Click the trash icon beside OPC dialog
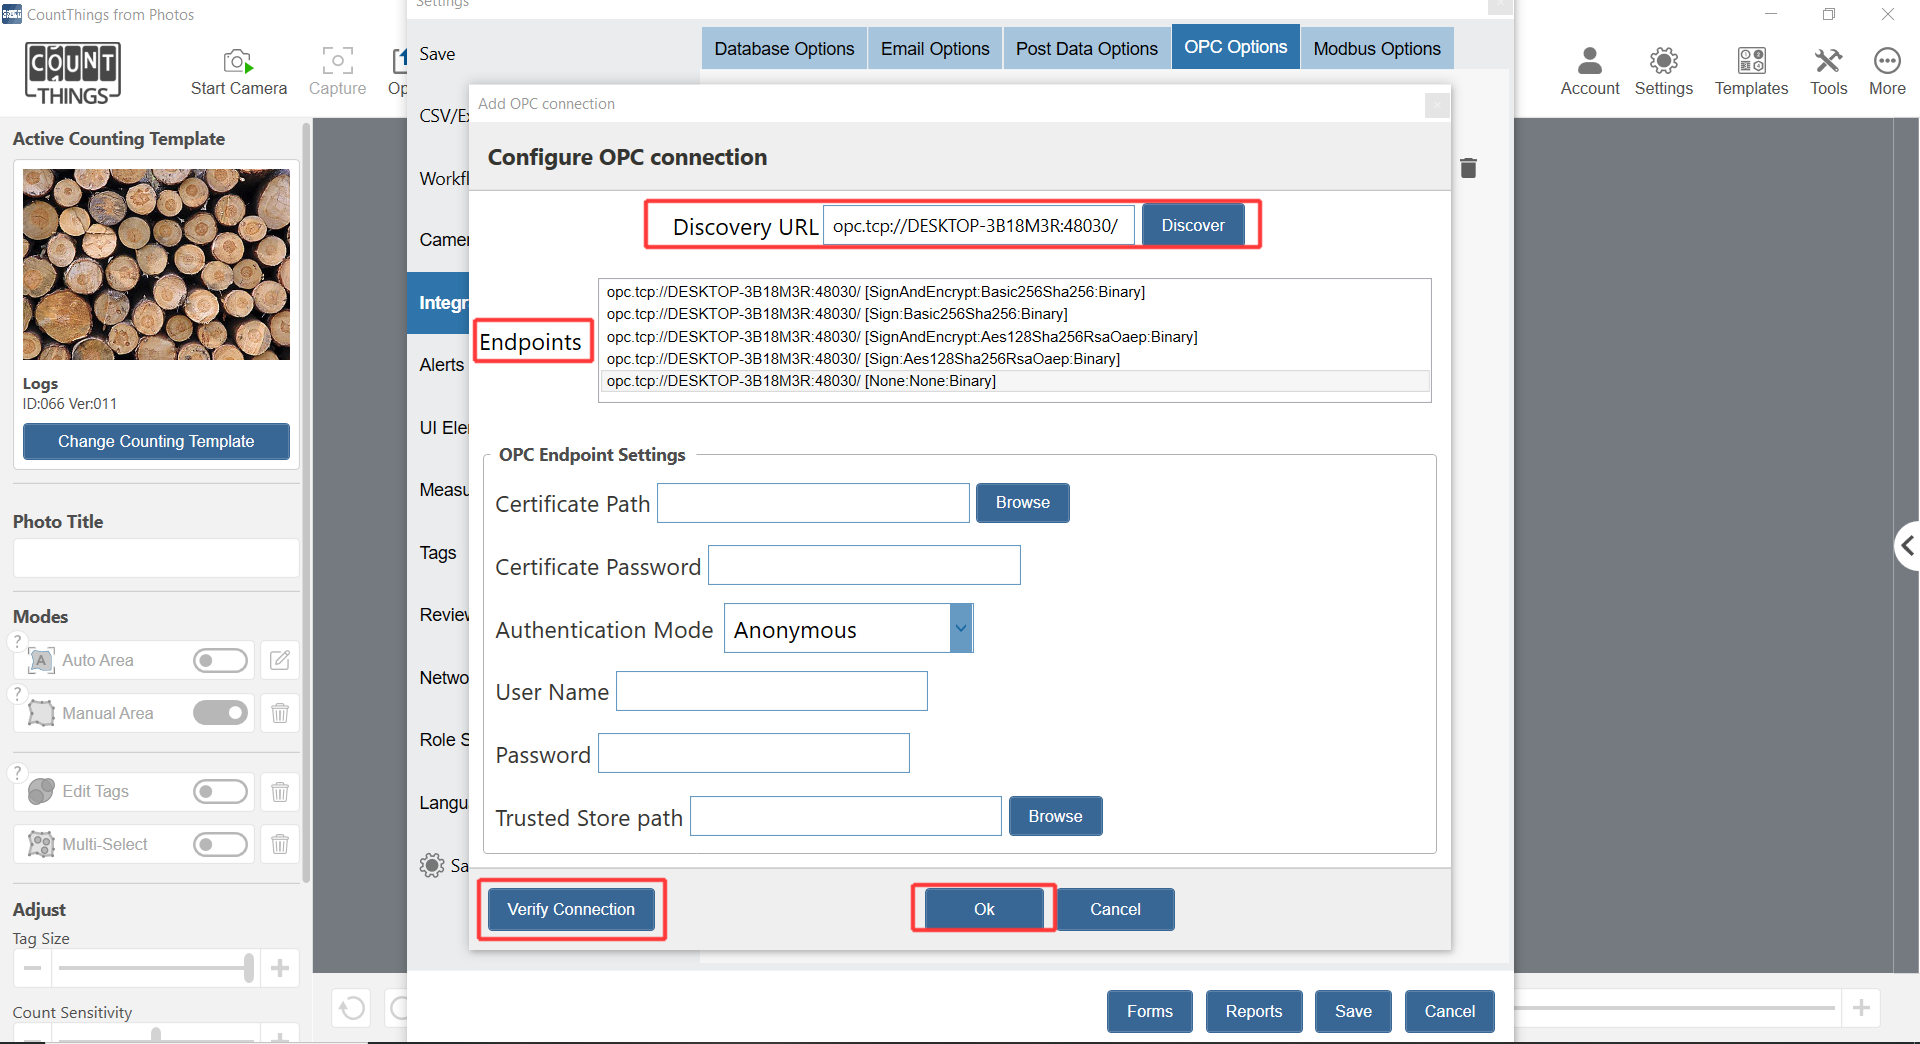Image resolution: width=1920 pixels, height=1044 pixels. [1468, 168]
